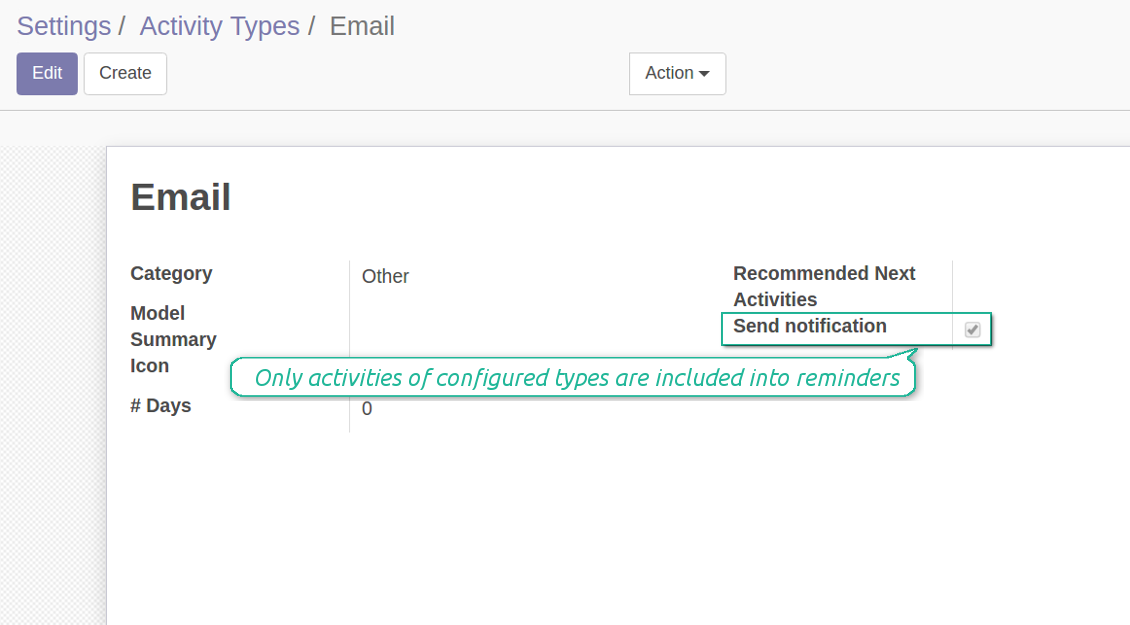Click the Model field label

tap(157, 313)
